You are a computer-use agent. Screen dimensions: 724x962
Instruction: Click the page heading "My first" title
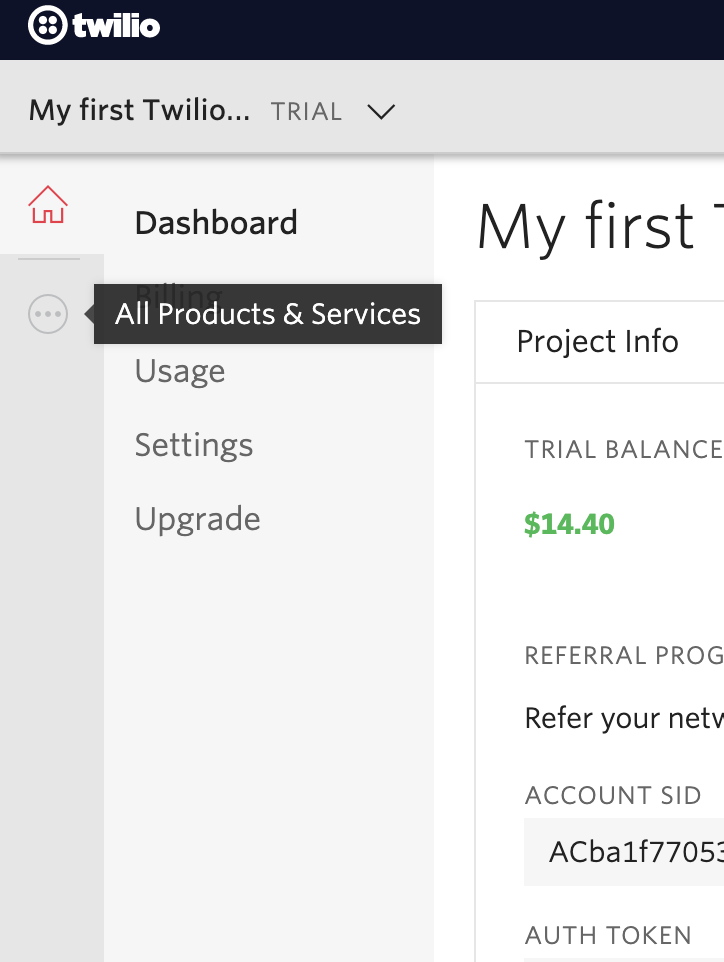(x=585, y=226)
